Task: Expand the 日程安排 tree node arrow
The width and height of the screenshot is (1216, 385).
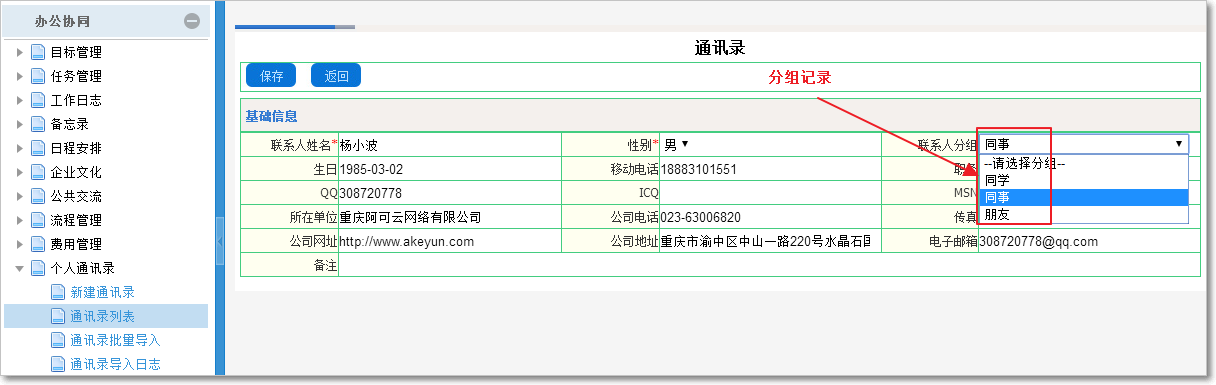Action: (19, 148)
